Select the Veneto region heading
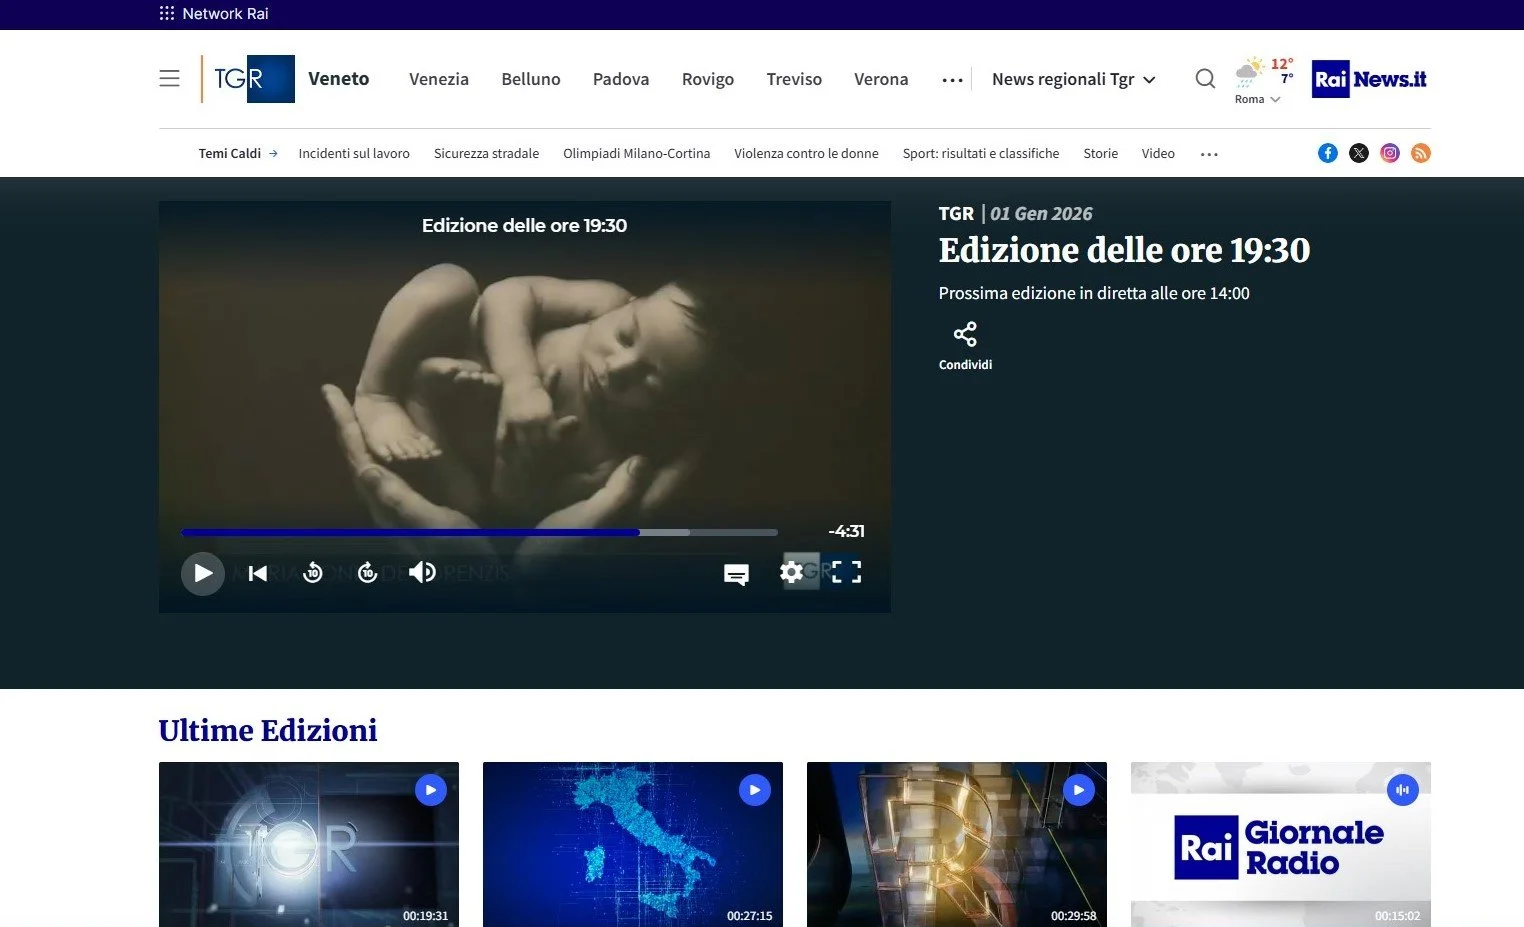Image resolution: width=1524 pixels, height=927 pixels. tap(339, 79)
